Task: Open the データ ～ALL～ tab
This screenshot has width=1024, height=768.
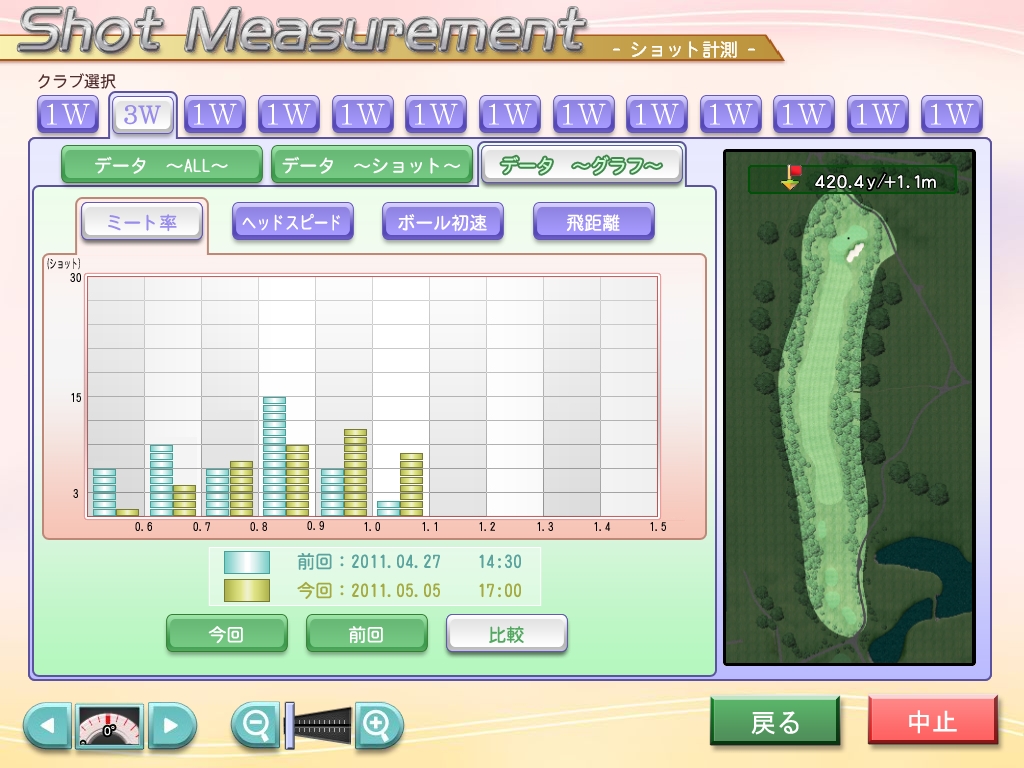Action: point(161,165)
